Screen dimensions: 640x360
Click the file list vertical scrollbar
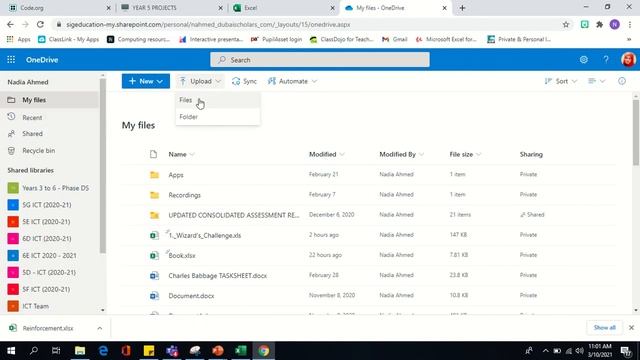pyautogui.click(x=636, y=133)
